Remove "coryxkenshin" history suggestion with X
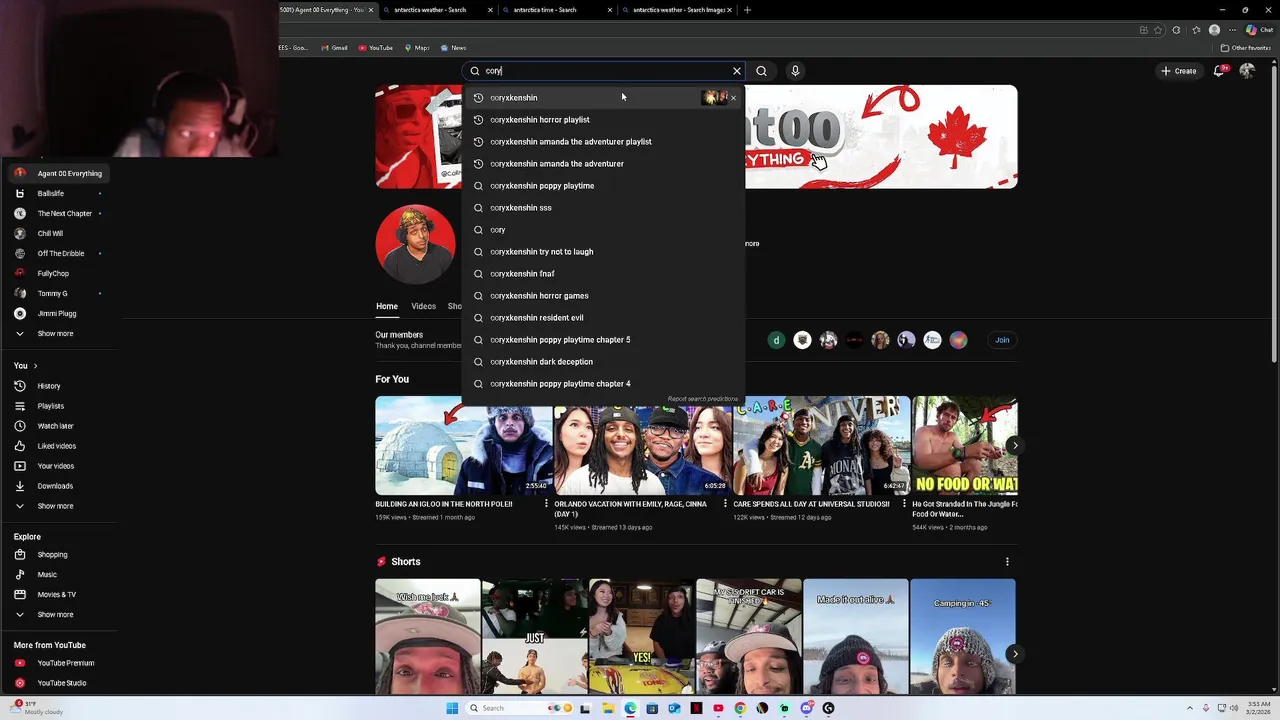 pyautogui.click(x=733, y=98)
